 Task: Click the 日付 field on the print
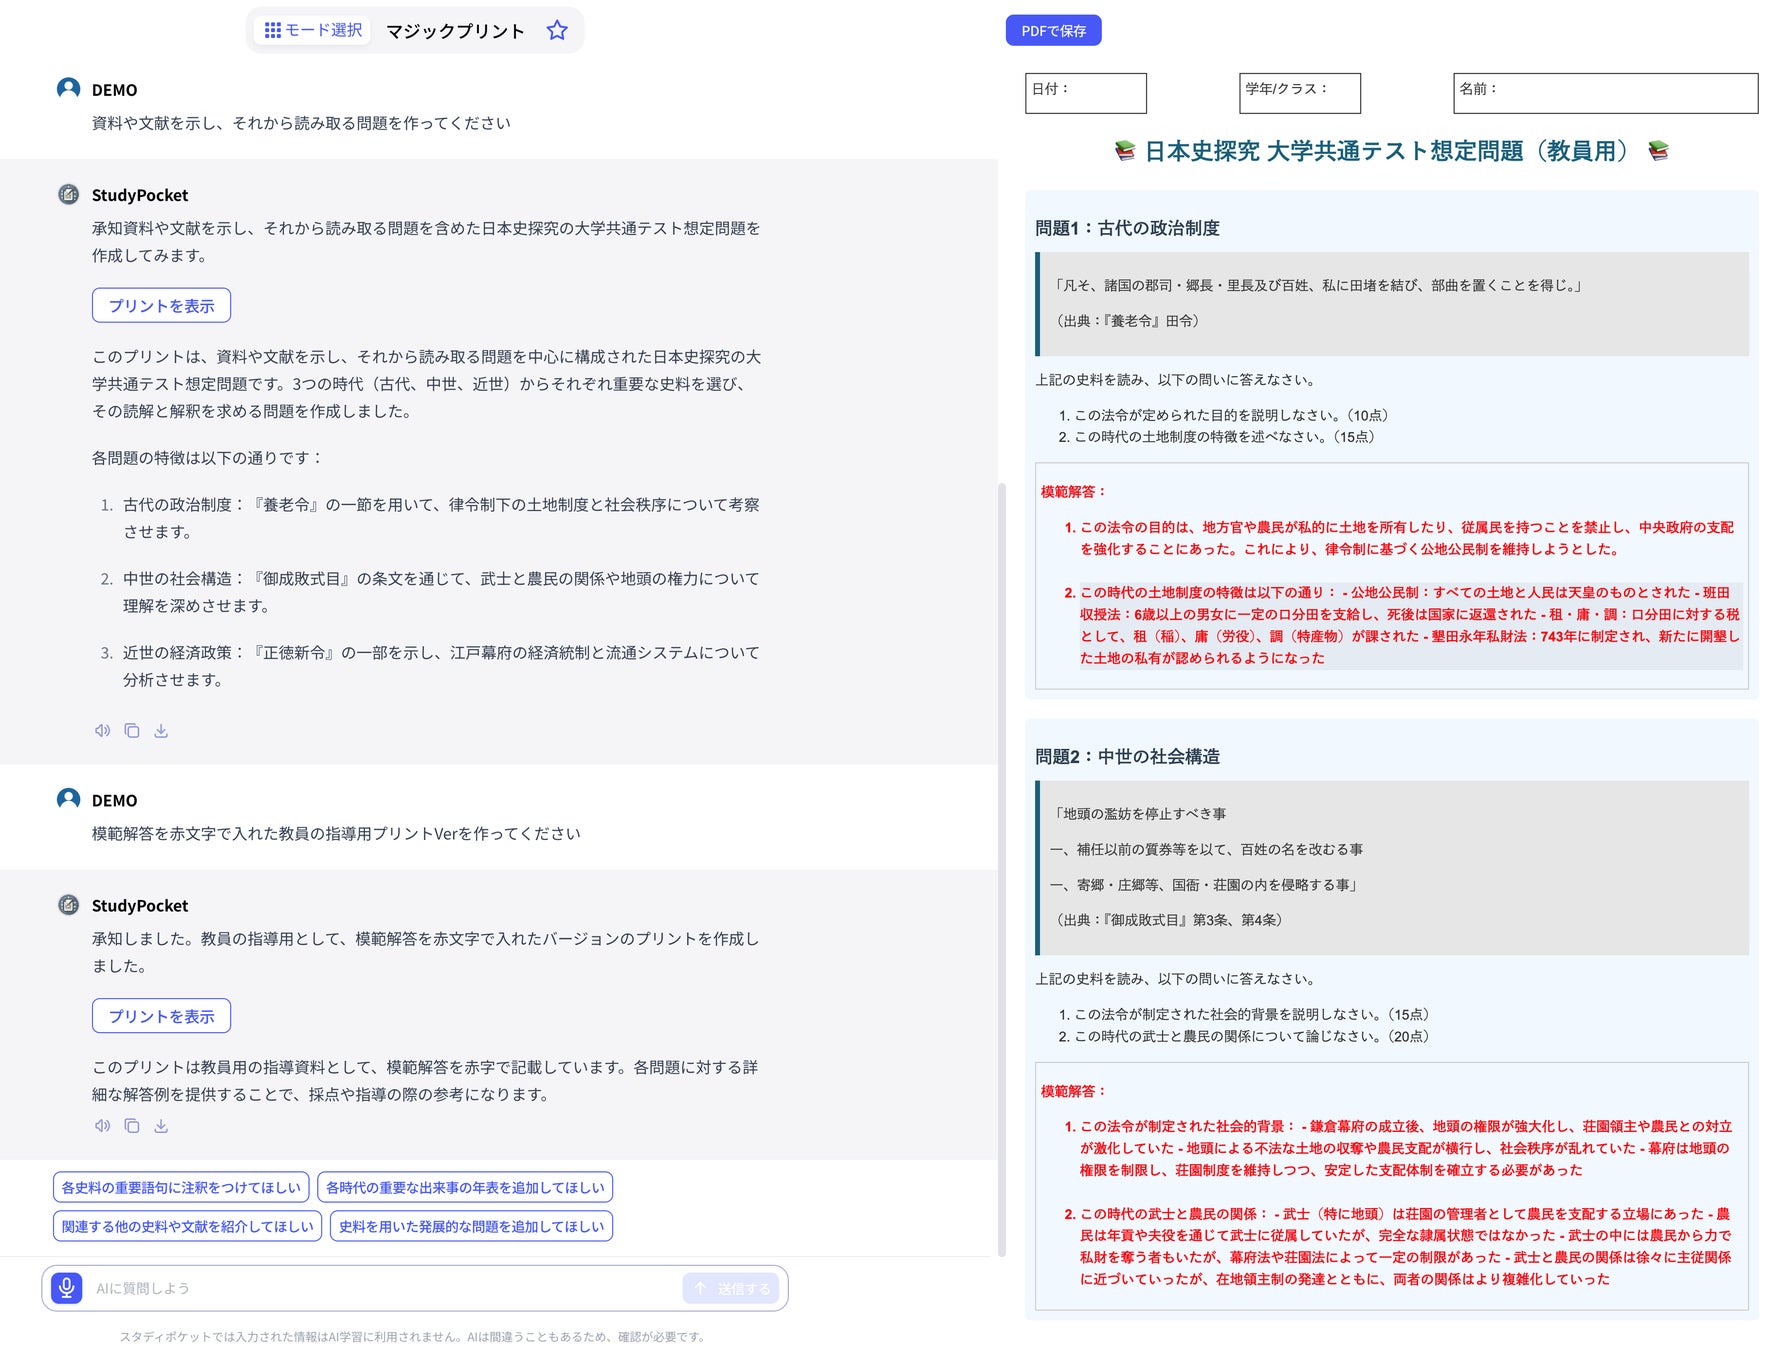pos(1086,93)
